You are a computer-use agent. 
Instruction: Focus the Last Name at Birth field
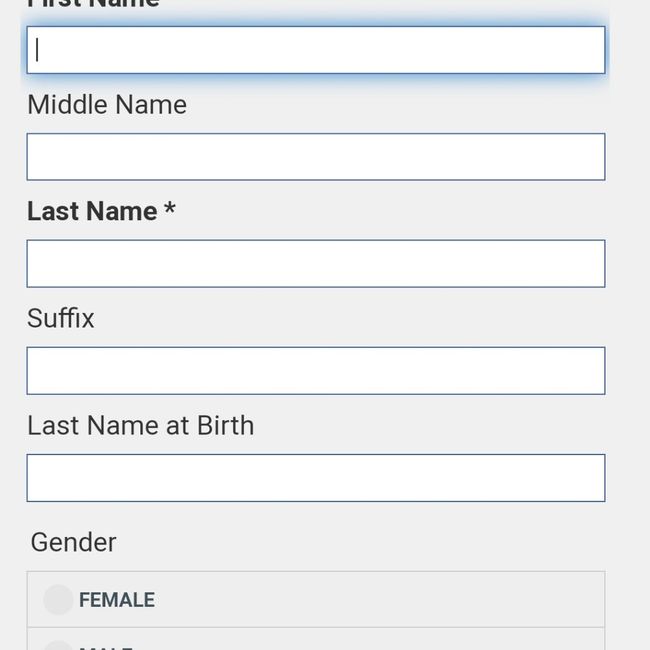[315, 478]
